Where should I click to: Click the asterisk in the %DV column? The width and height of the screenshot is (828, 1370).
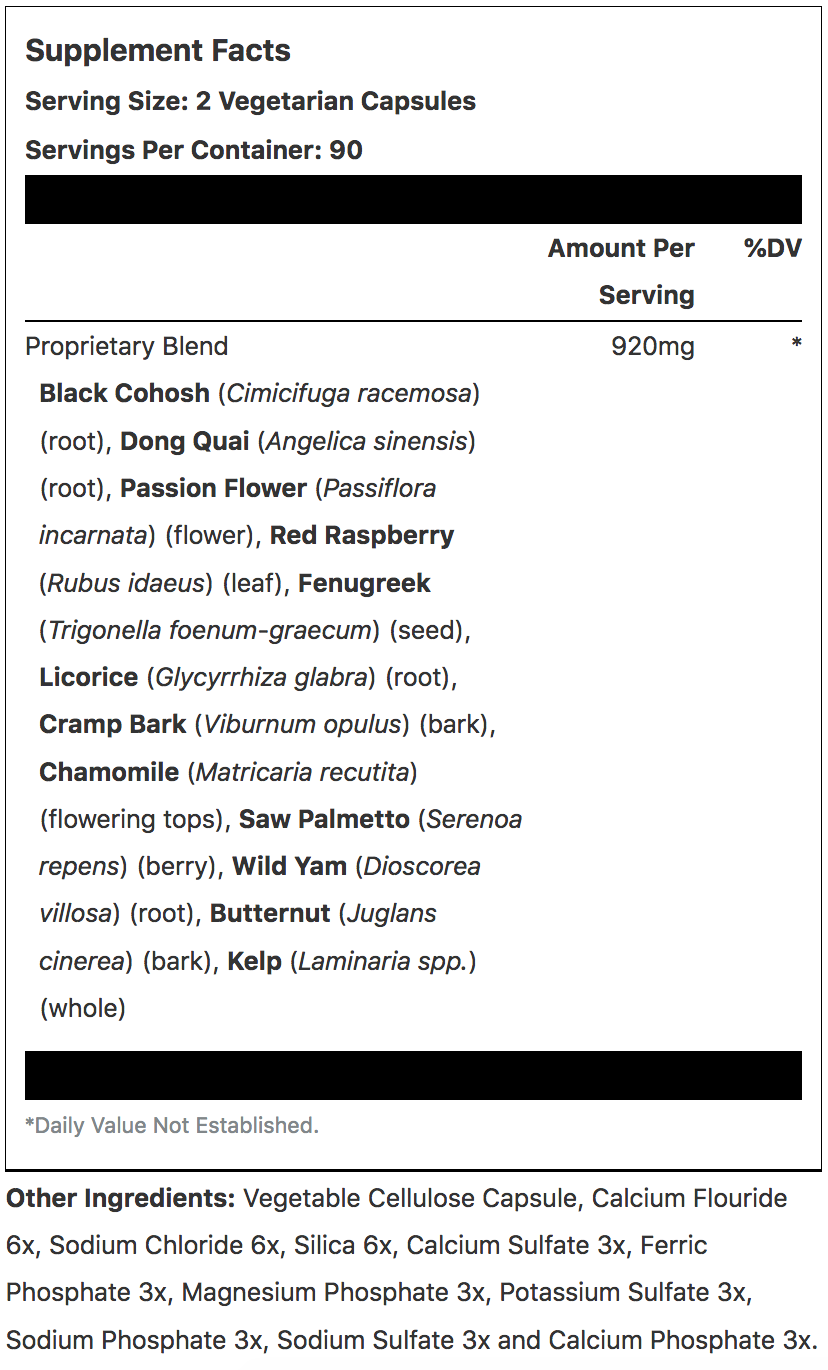pyautogui.click(x=796, y=344)
